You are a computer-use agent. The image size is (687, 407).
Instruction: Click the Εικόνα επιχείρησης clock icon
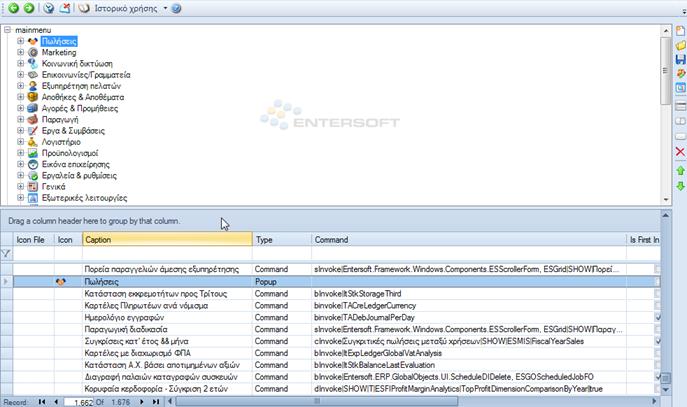click(33, 164)
